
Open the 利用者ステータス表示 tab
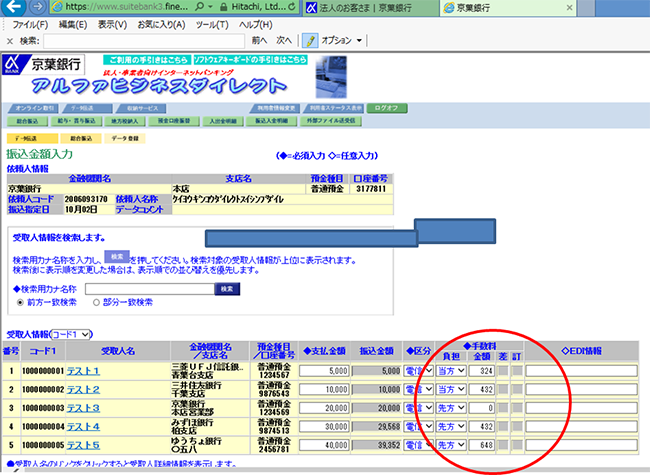[x=333, y=108]
